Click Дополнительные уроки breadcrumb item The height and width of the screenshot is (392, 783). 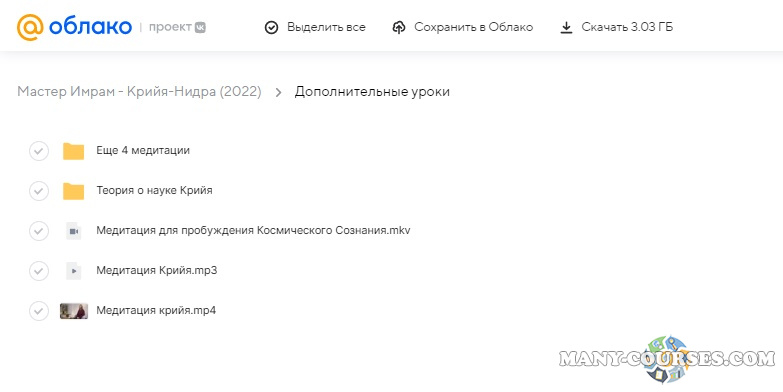click(x=372, y=92)
